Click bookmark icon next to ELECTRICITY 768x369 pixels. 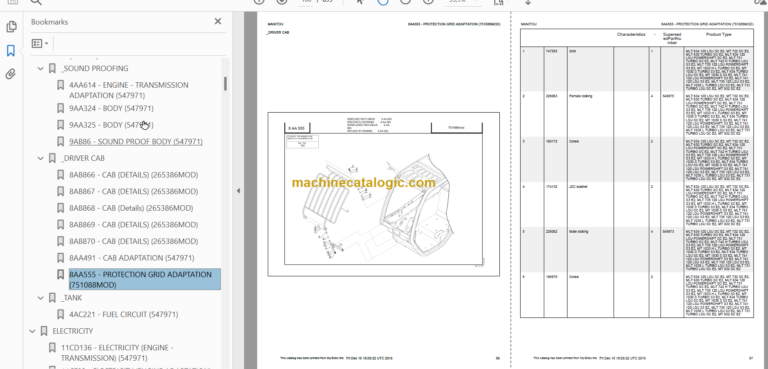(x=44, y=331)
